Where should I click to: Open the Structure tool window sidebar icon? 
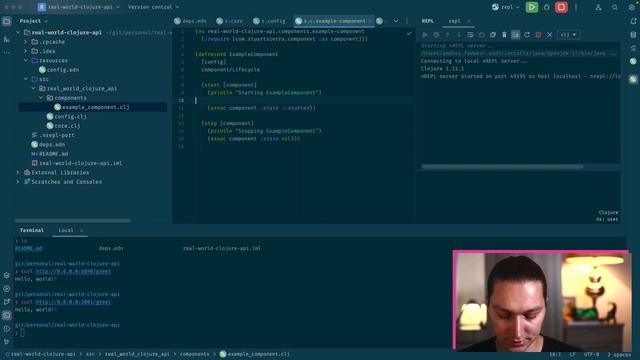point(7,39)
